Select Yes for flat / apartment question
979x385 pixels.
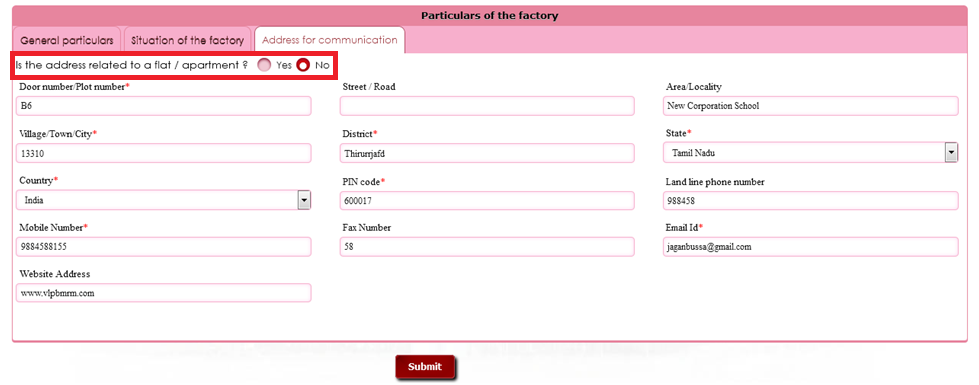pos(265,65)
